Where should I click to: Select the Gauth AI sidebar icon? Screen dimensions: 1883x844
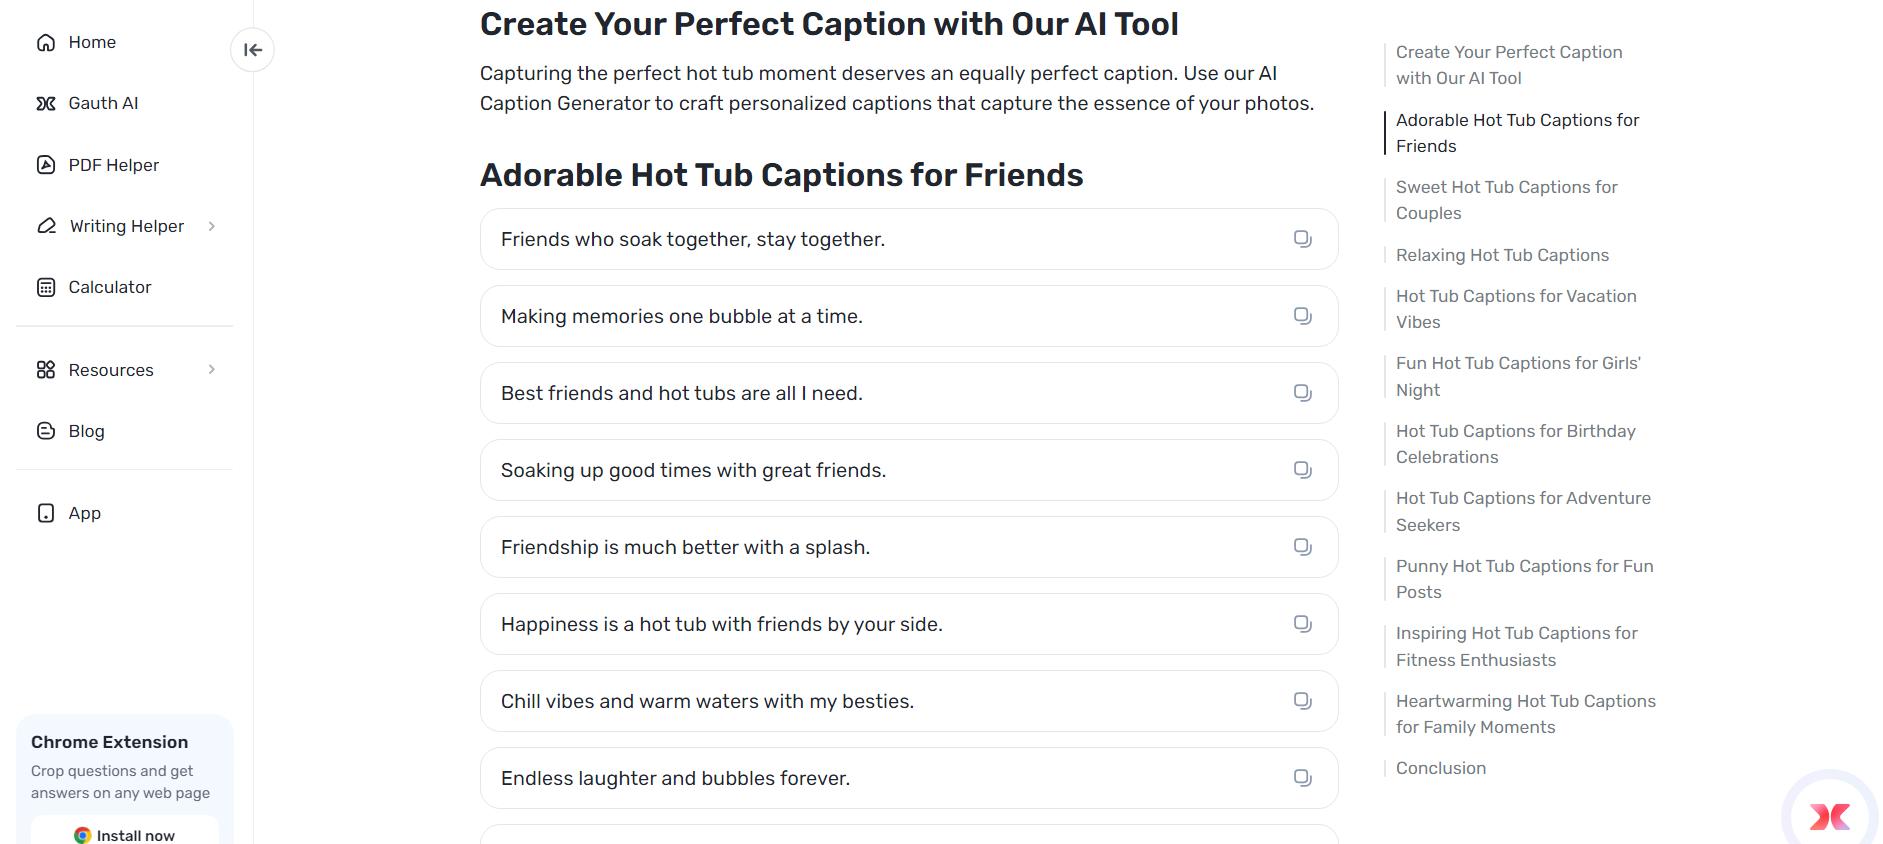click(x=45, y=103)
